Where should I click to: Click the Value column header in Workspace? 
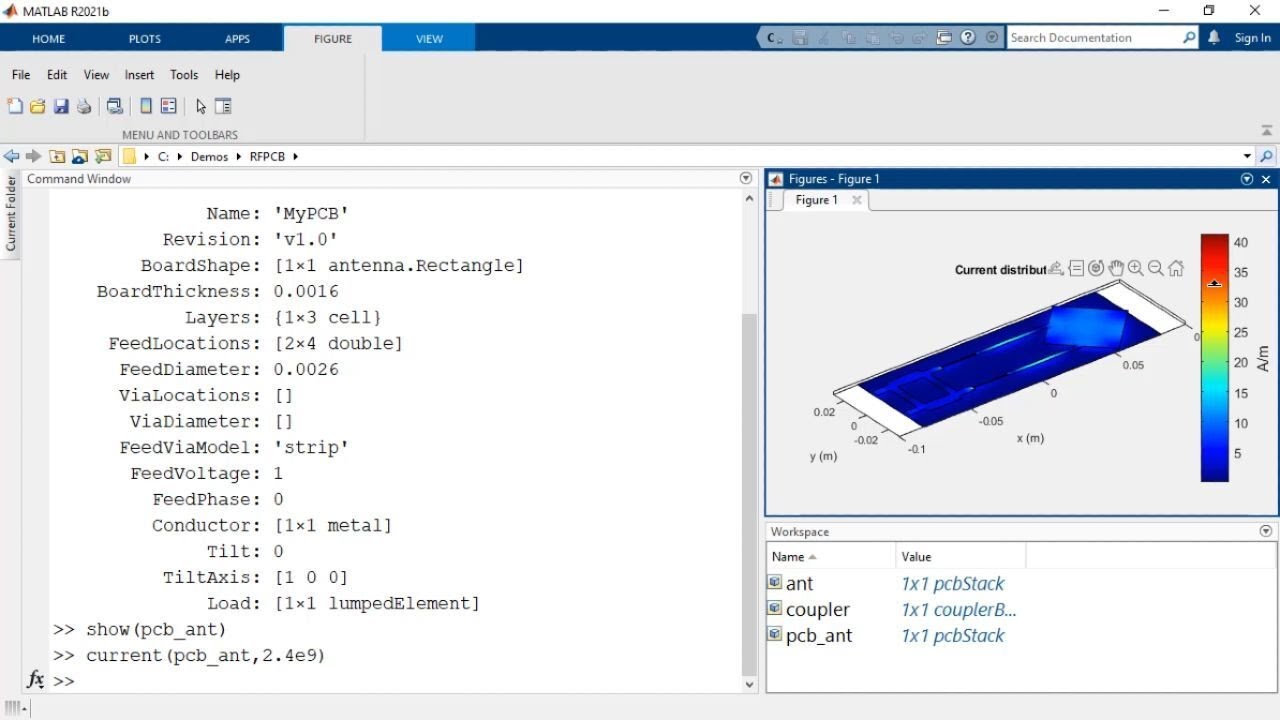click(961, 557)
